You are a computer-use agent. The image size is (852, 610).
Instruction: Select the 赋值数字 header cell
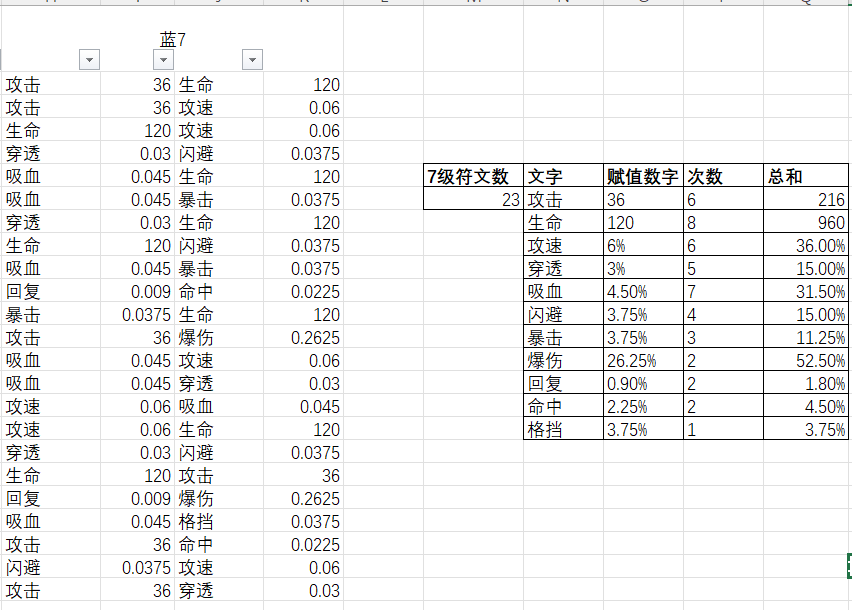643,176
